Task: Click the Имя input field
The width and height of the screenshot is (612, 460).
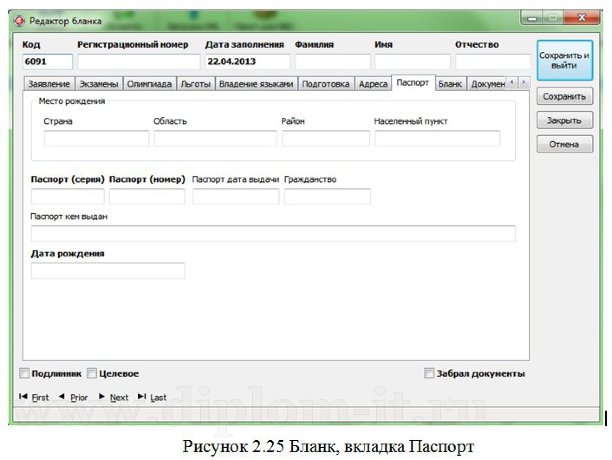Action: point(413,62)
